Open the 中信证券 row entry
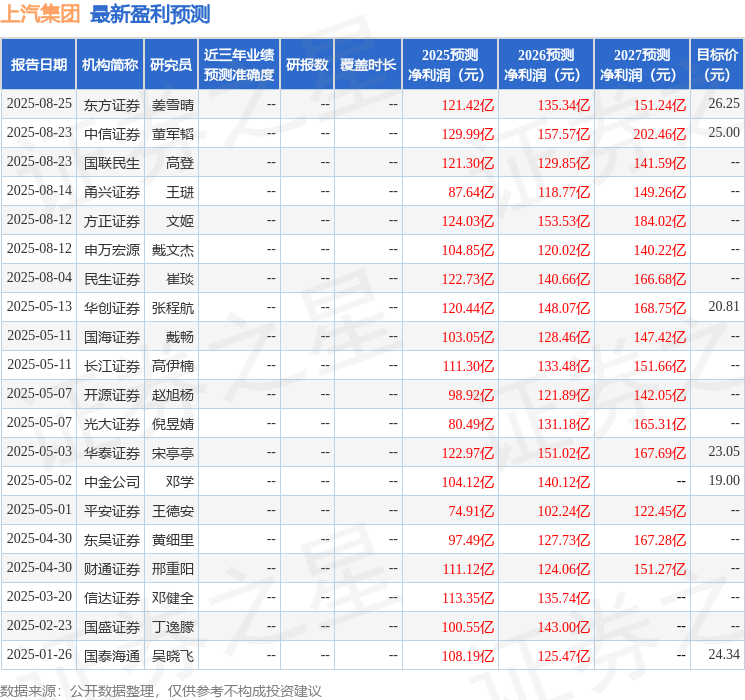The image size is (745, 700). (112, 134)
